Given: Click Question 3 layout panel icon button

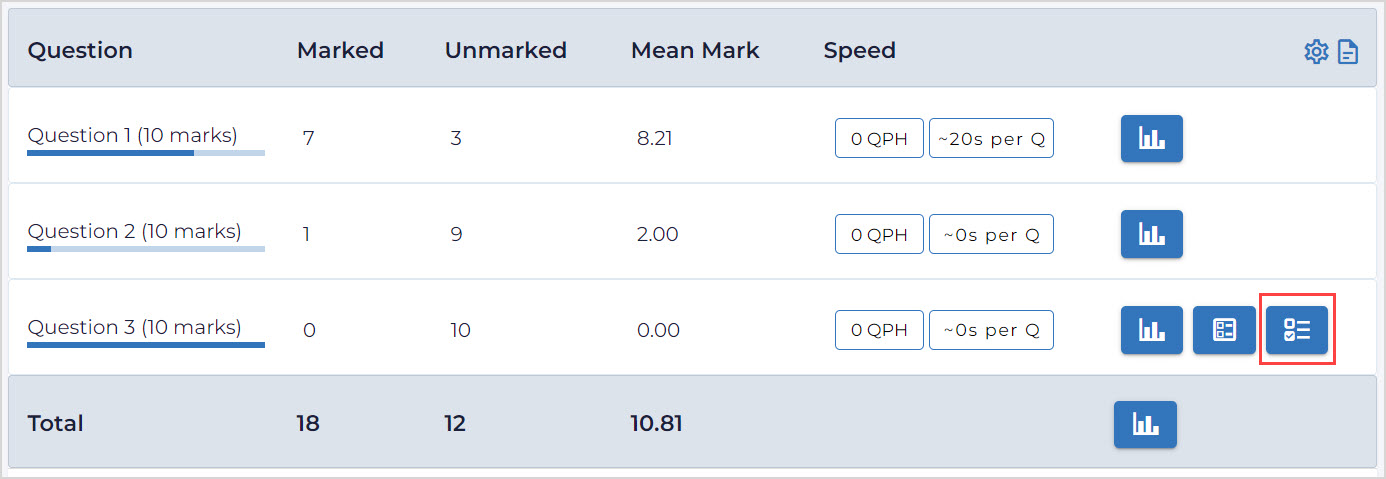Looking at the screenshot, I should coord(1224,330).
